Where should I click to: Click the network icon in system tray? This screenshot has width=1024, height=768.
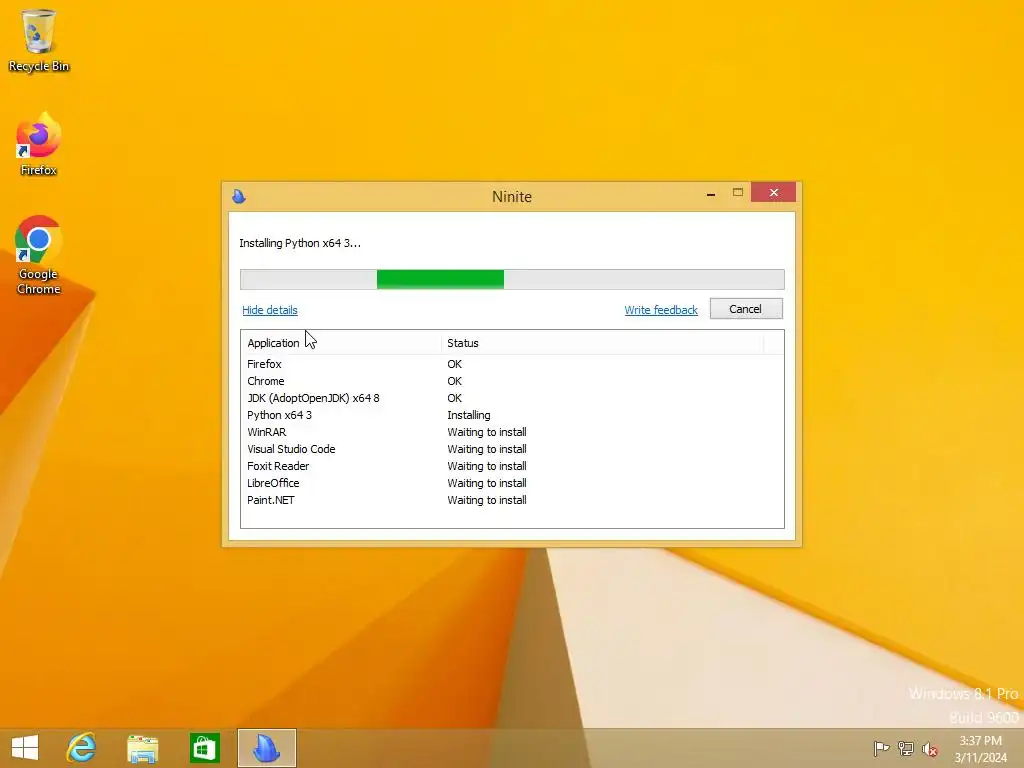tap(906, 748)
